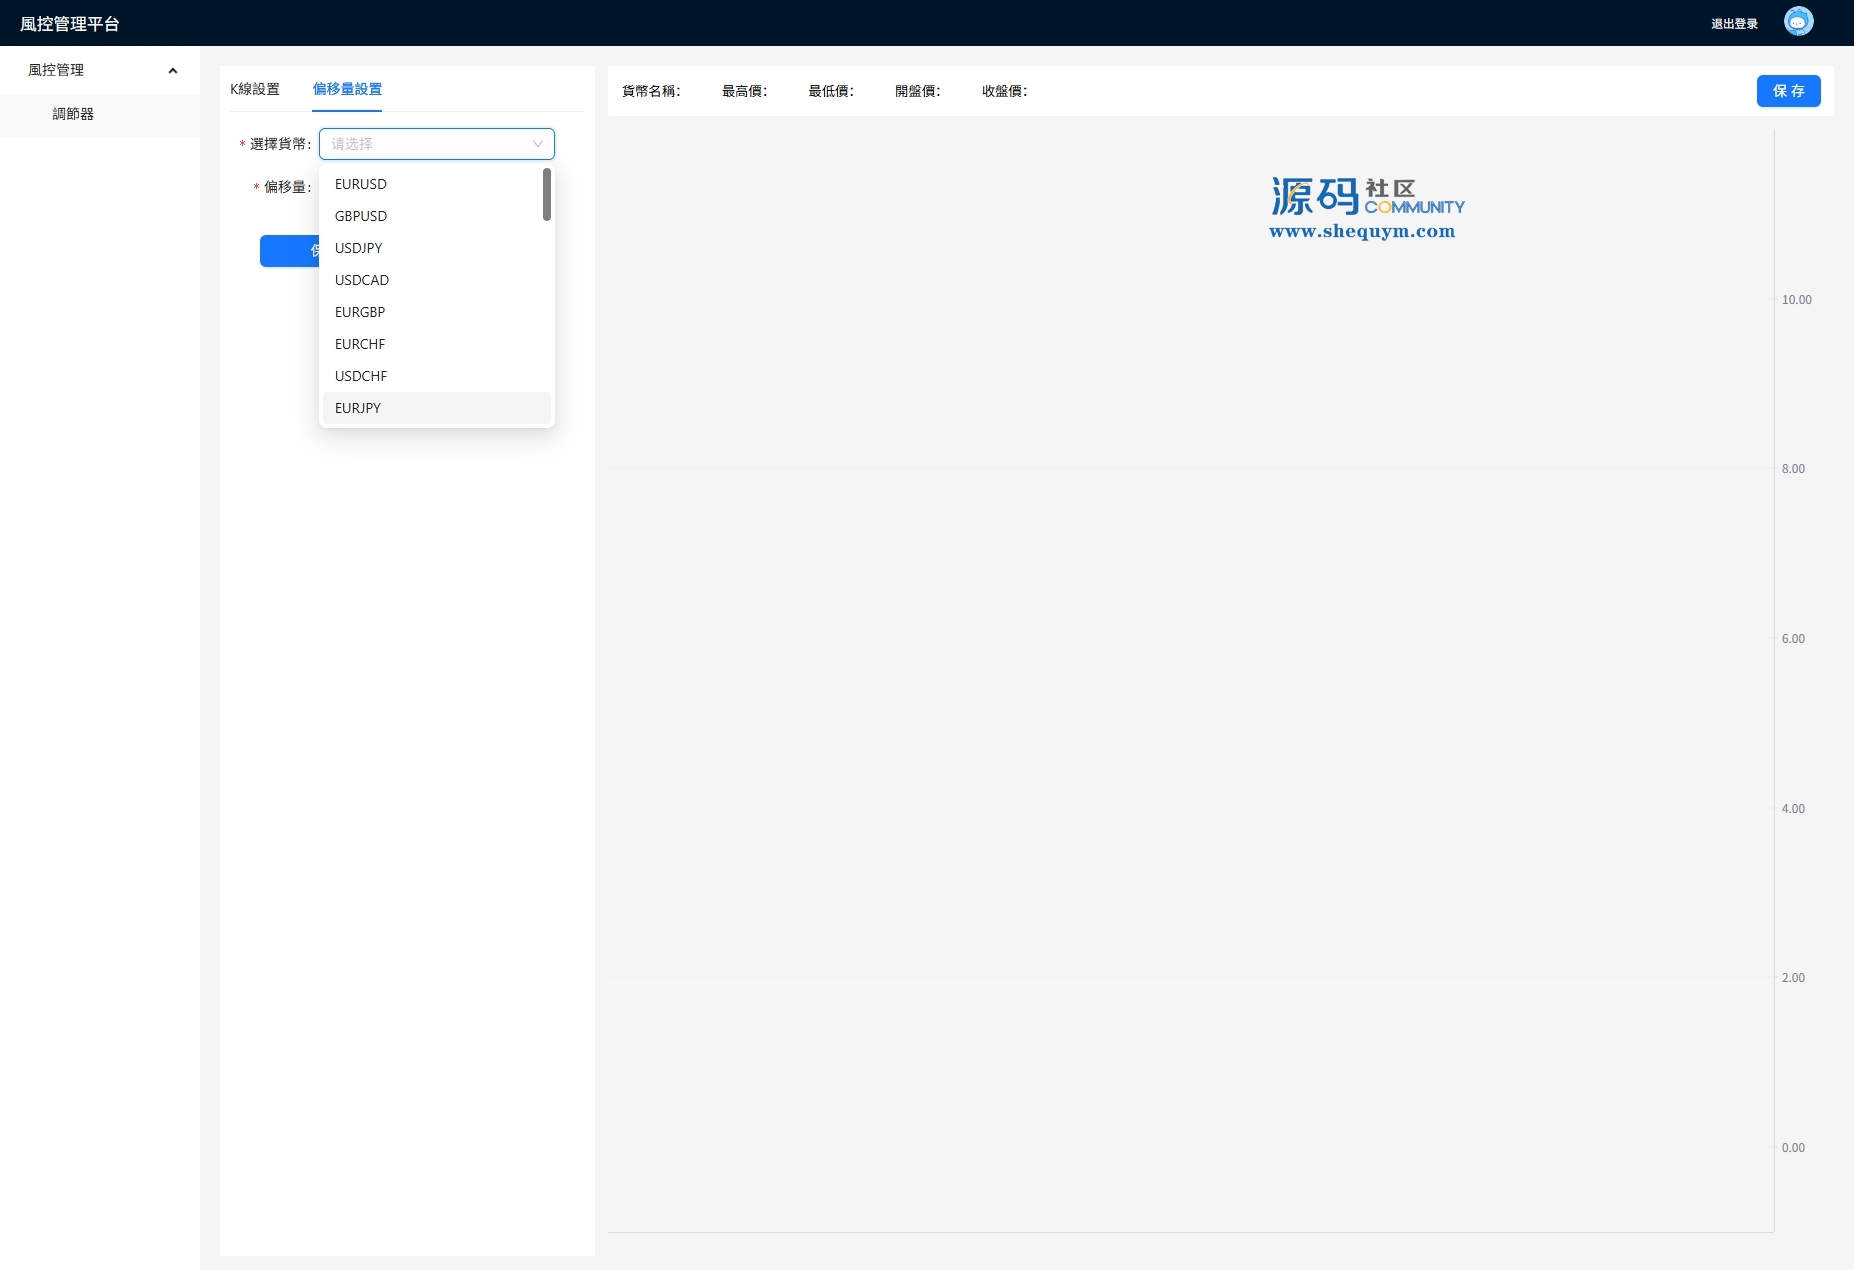Click the 請選擇 currency input field

(x=425, y=144)
